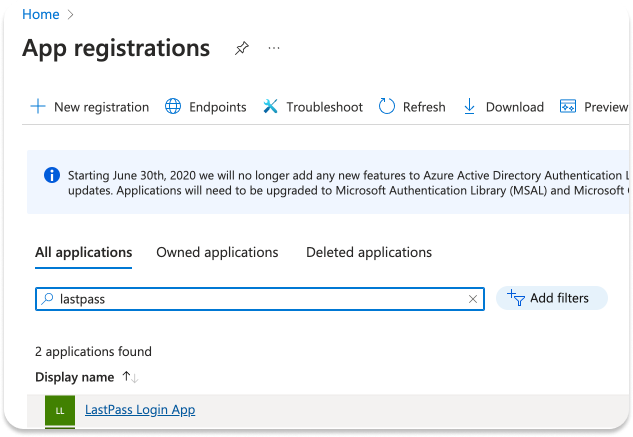The width and height of the screenshot is (633, 437).
Task: Click the Troubleshoot wrench icon
Action: [270, 107]
